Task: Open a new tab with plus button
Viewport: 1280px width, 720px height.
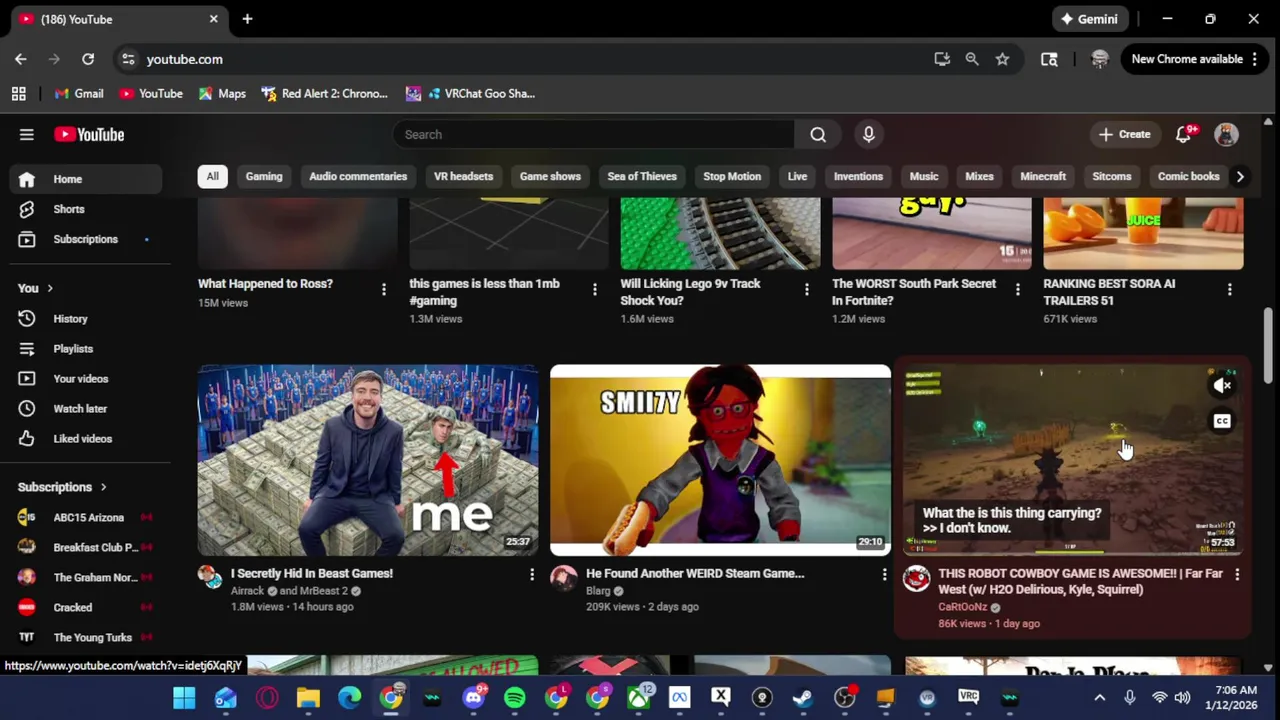Action: [247, 19]
